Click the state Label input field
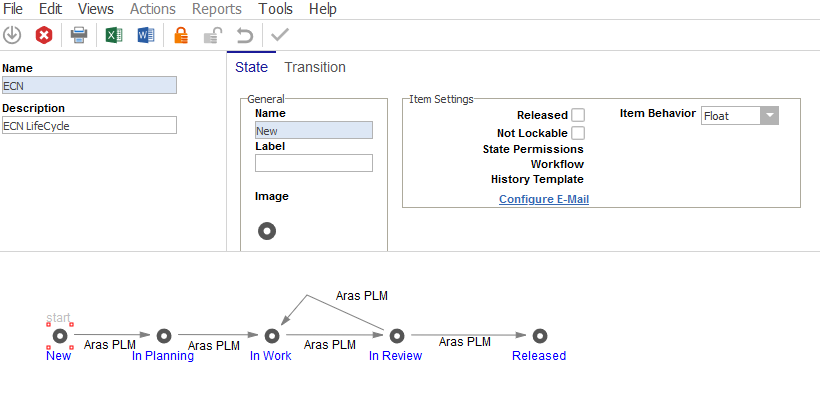This screenshot has height=417, width=820. coord(314,163)
